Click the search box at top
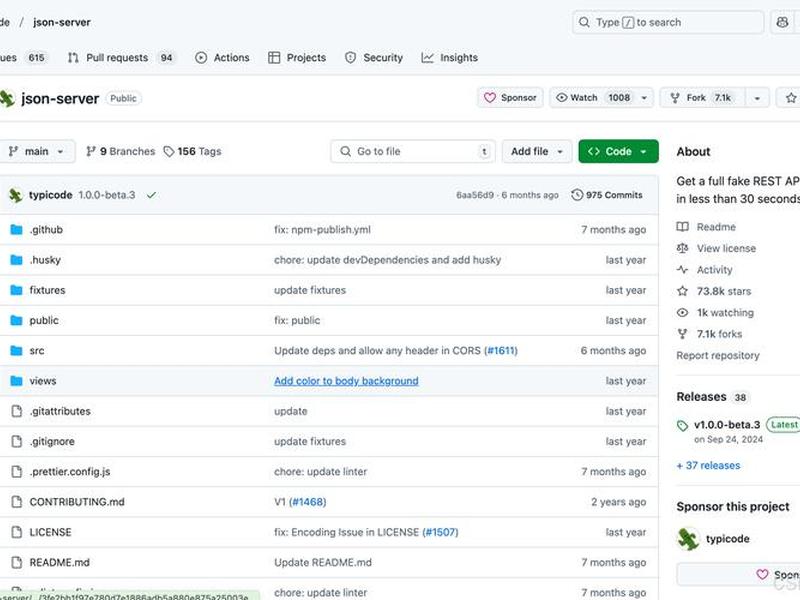The image size is (800, 600). 668,22
